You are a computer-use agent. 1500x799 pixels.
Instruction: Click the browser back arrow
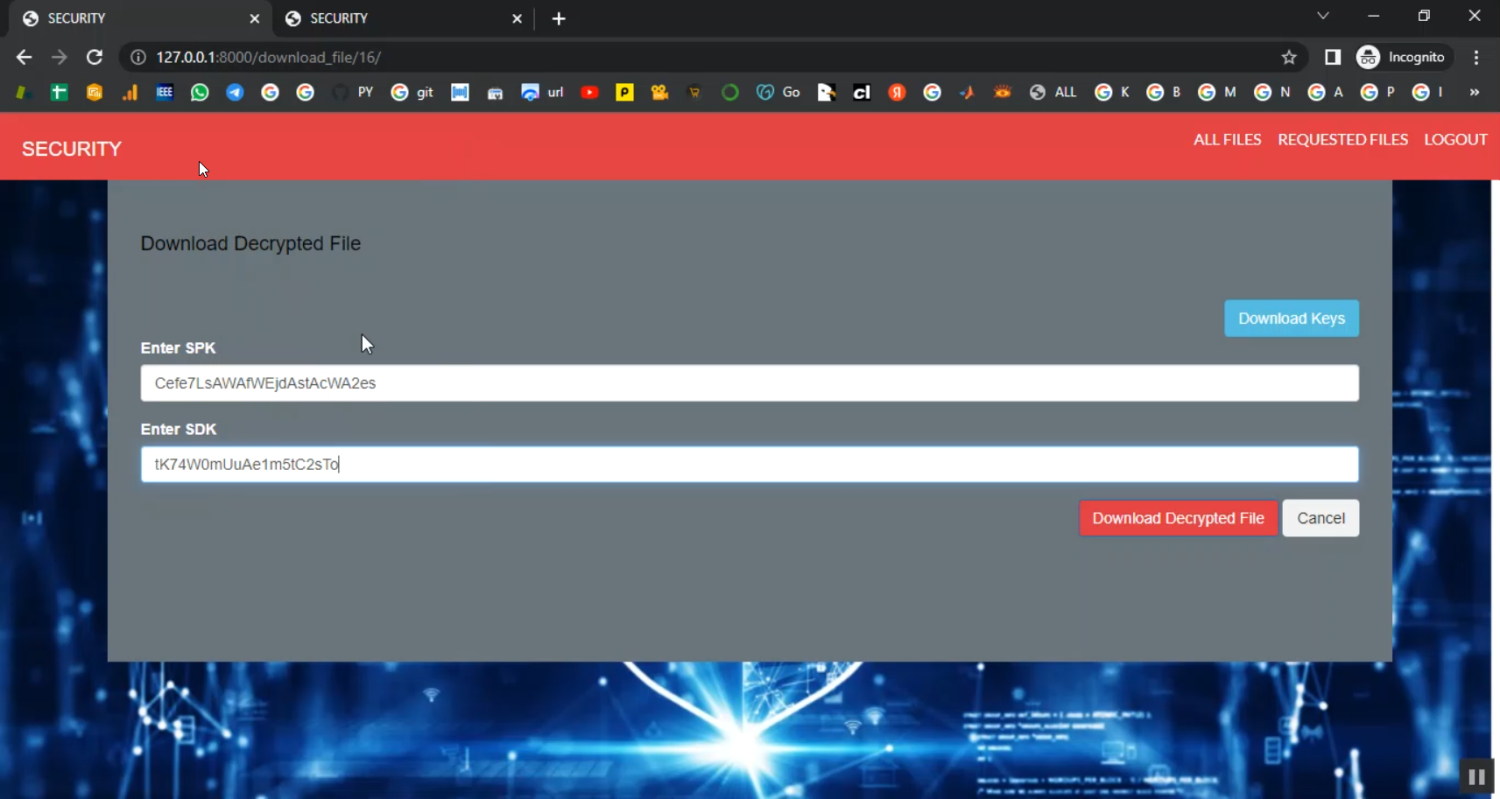[24, 57]
